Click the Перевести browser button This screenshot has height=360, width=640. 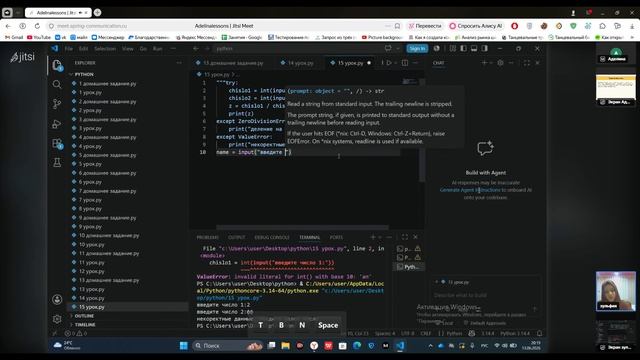(425, 26)
